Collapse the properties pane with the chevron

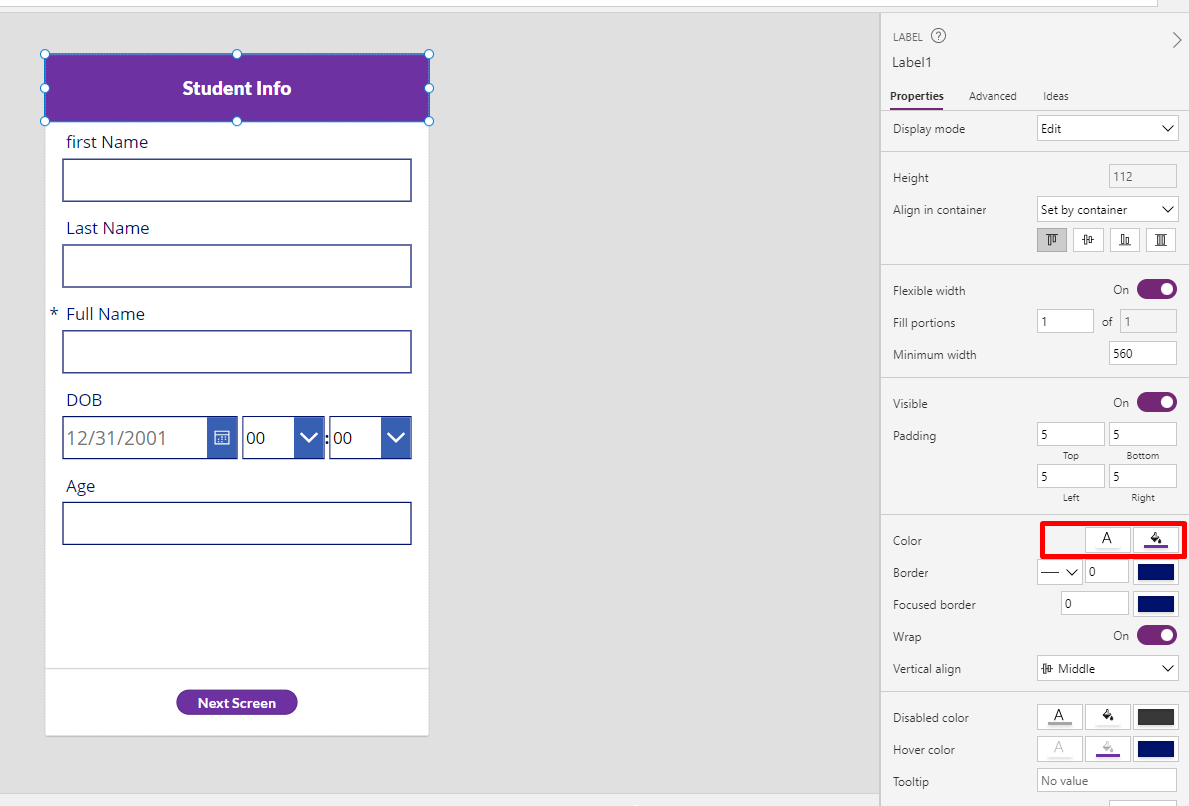coord(1176,40)
